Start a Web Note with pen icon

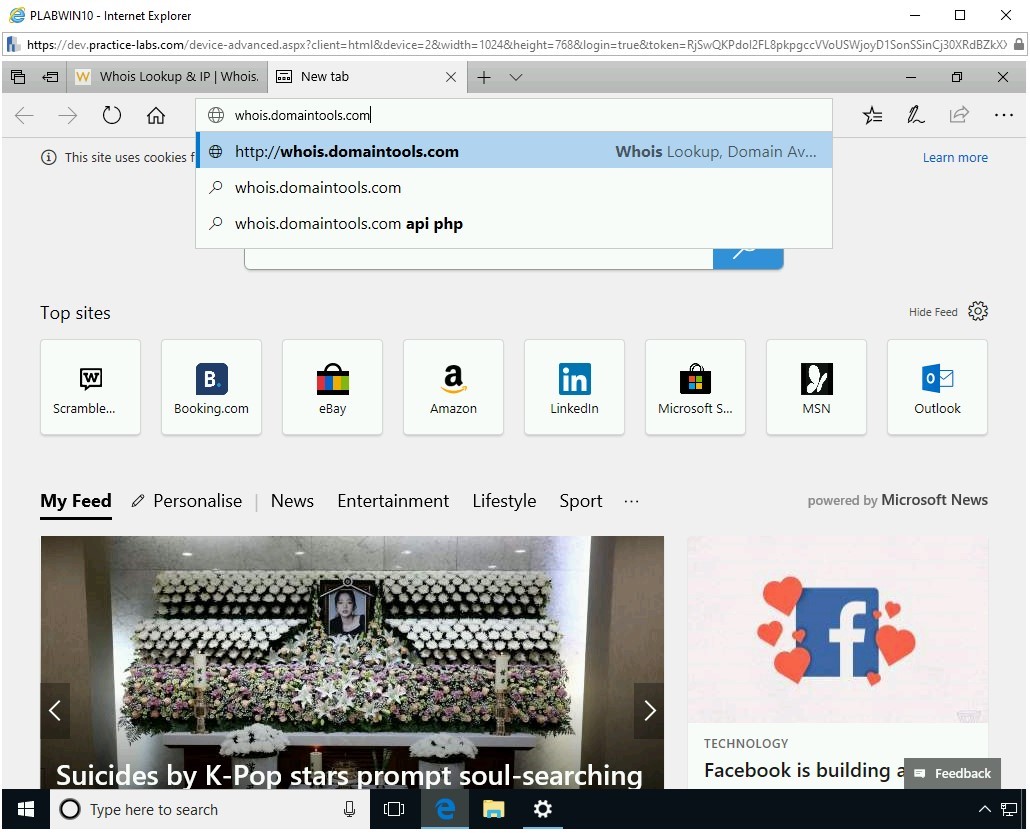point(915,116)
